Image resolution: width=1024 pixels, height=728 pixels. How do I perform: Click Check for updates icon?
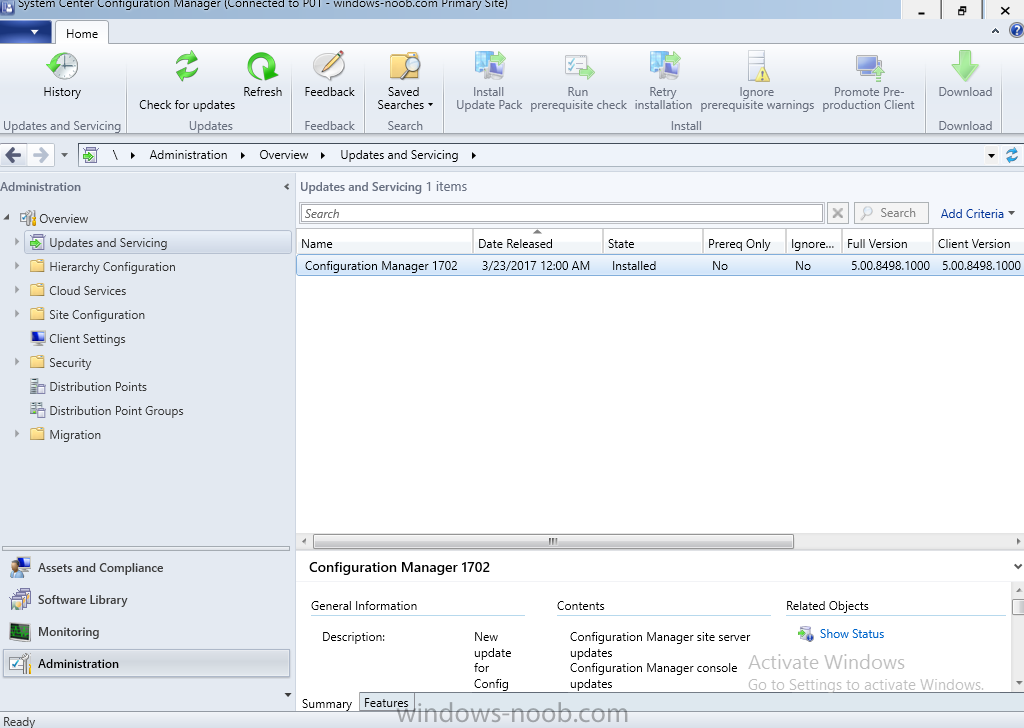coord(187,67)
